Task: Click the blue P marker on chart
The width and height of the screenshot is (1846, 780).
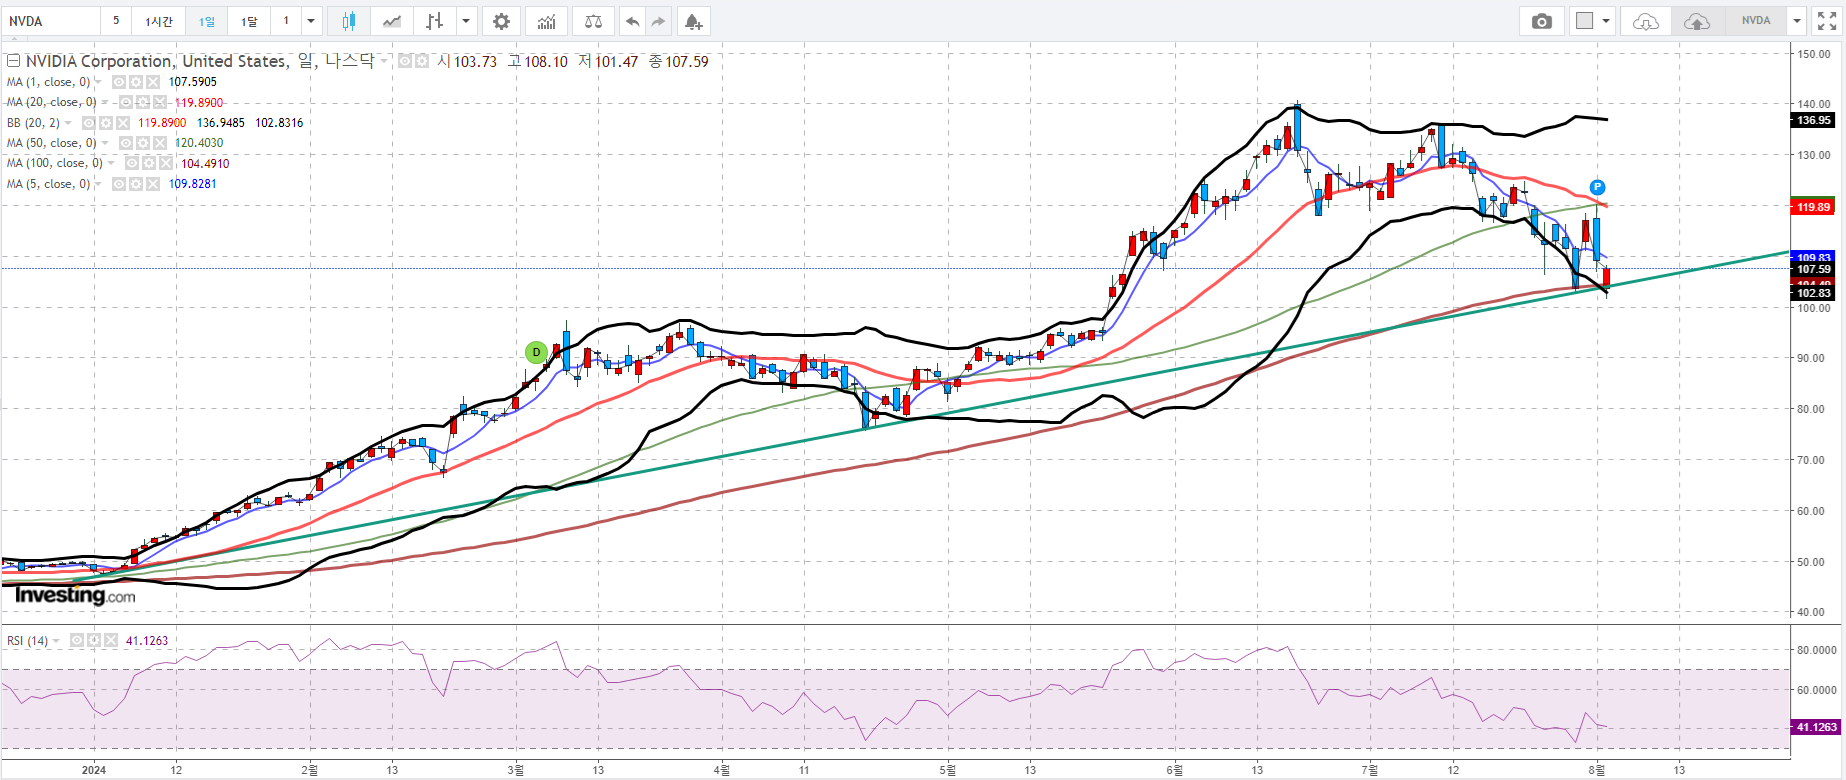Action: click(x=1597, y=187)
